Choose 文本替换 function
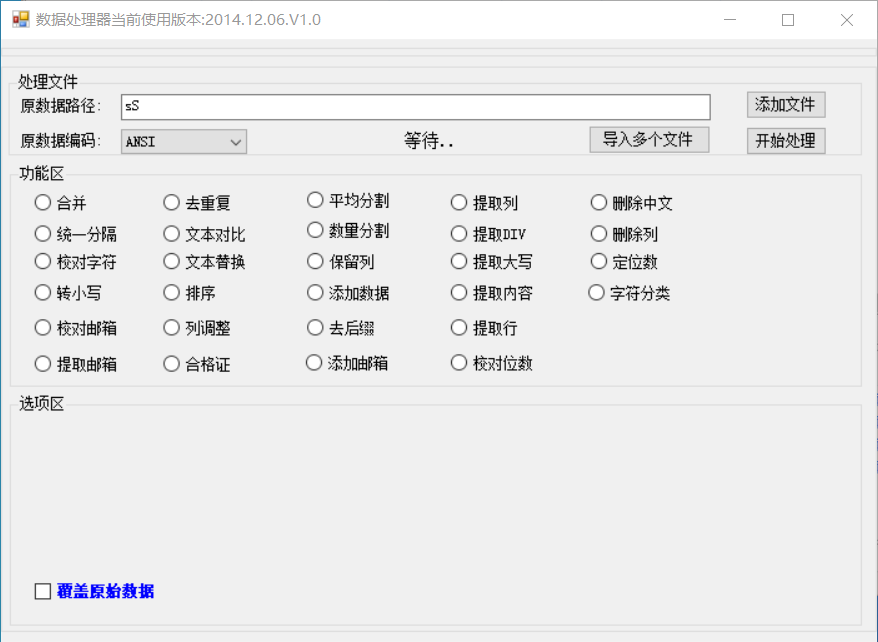 point(171,262)
